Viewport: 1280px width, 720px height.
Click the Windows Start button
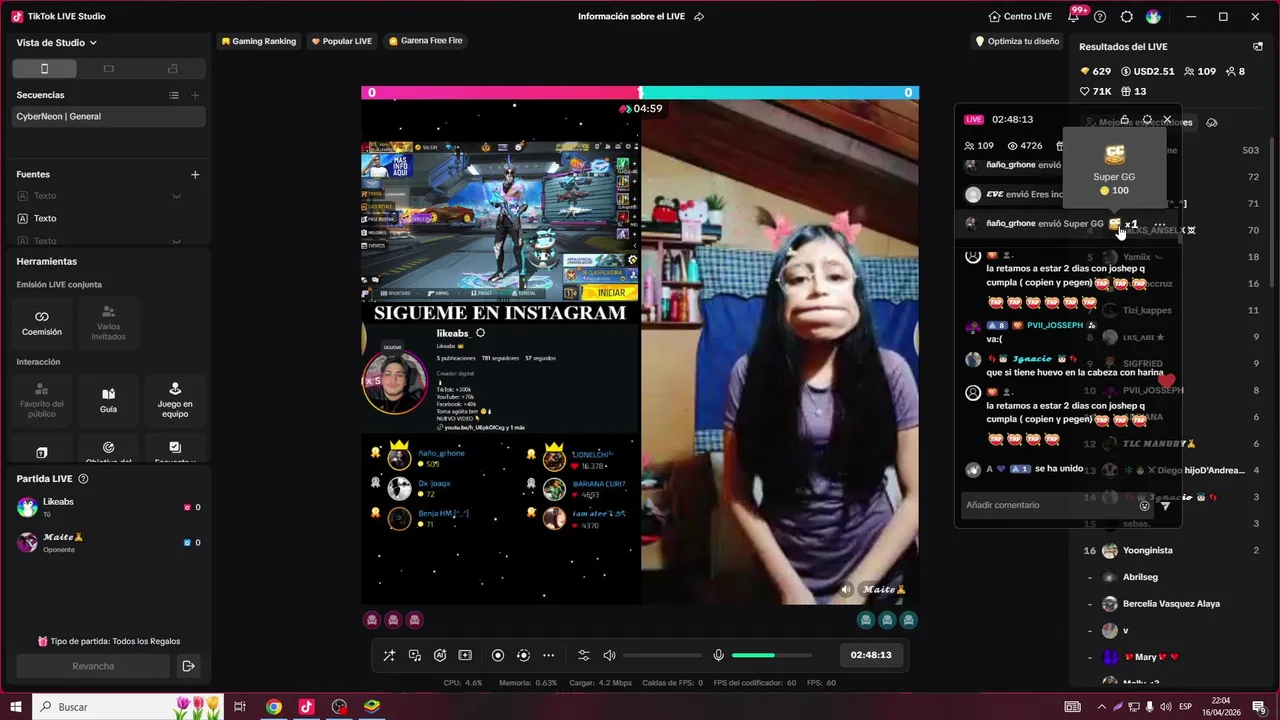[x=15, y=707]
